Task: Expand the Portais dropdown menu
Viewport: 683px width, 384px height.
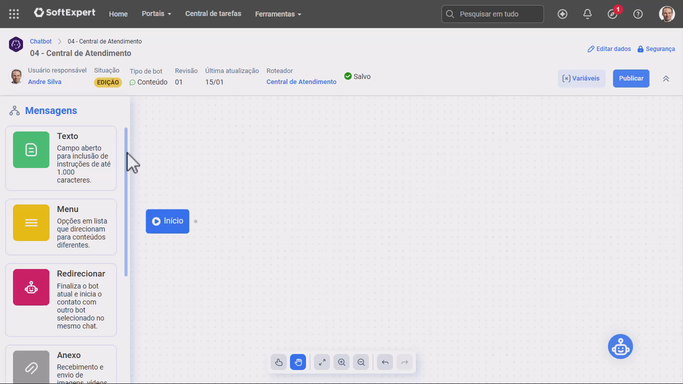Action: pyautogui.click(x=156, y=14)
